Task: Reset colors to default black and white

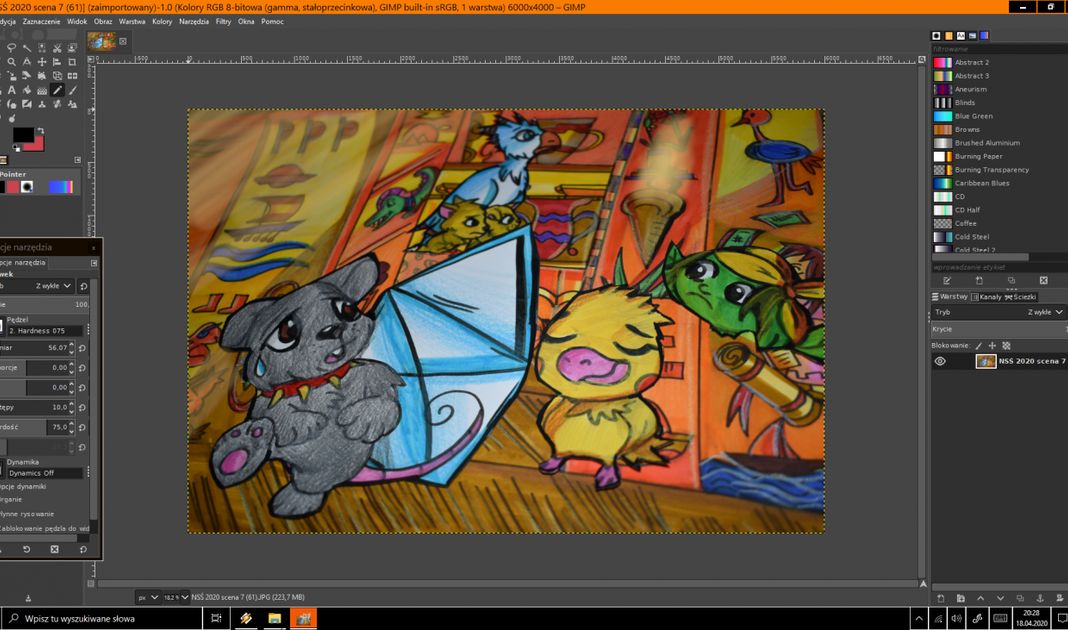Action: point(16,148)
